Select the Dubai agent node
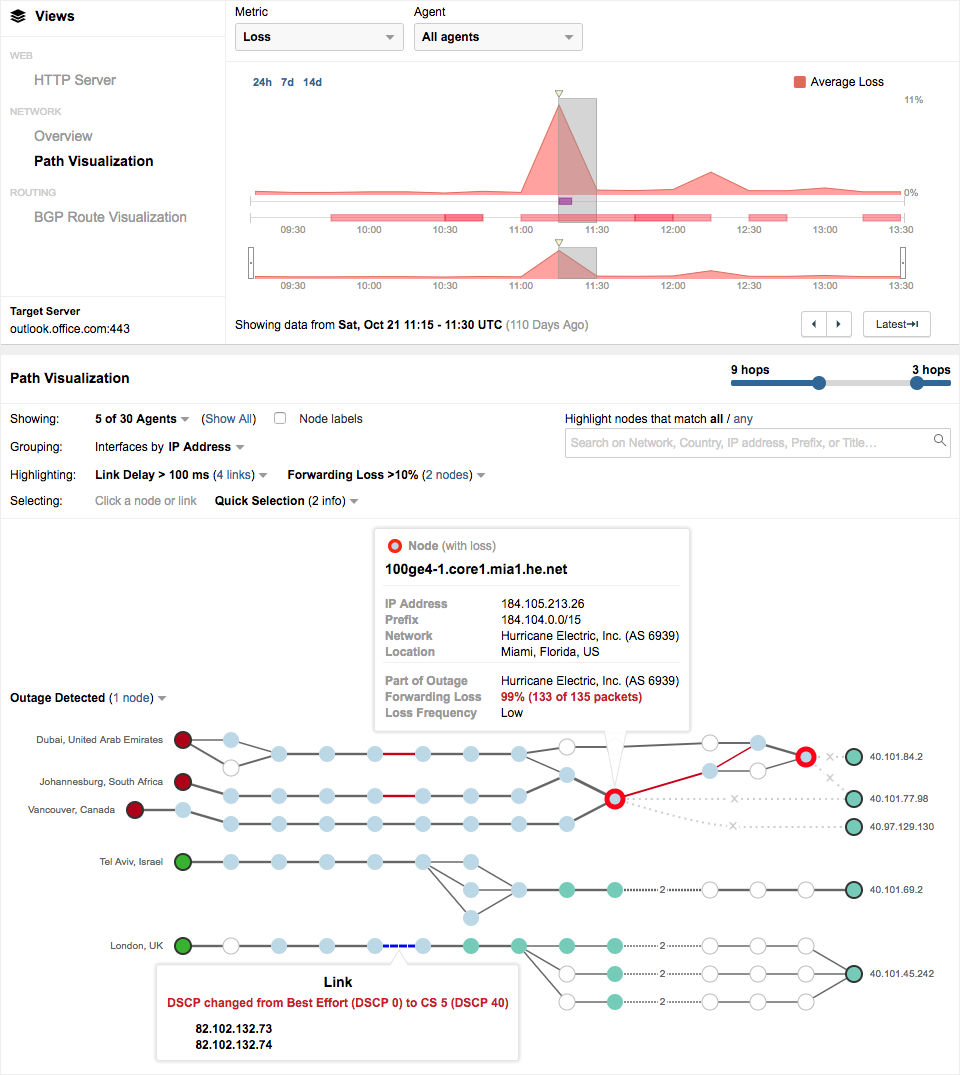This screenshot has width=960, height=1075. coord(183,740)
